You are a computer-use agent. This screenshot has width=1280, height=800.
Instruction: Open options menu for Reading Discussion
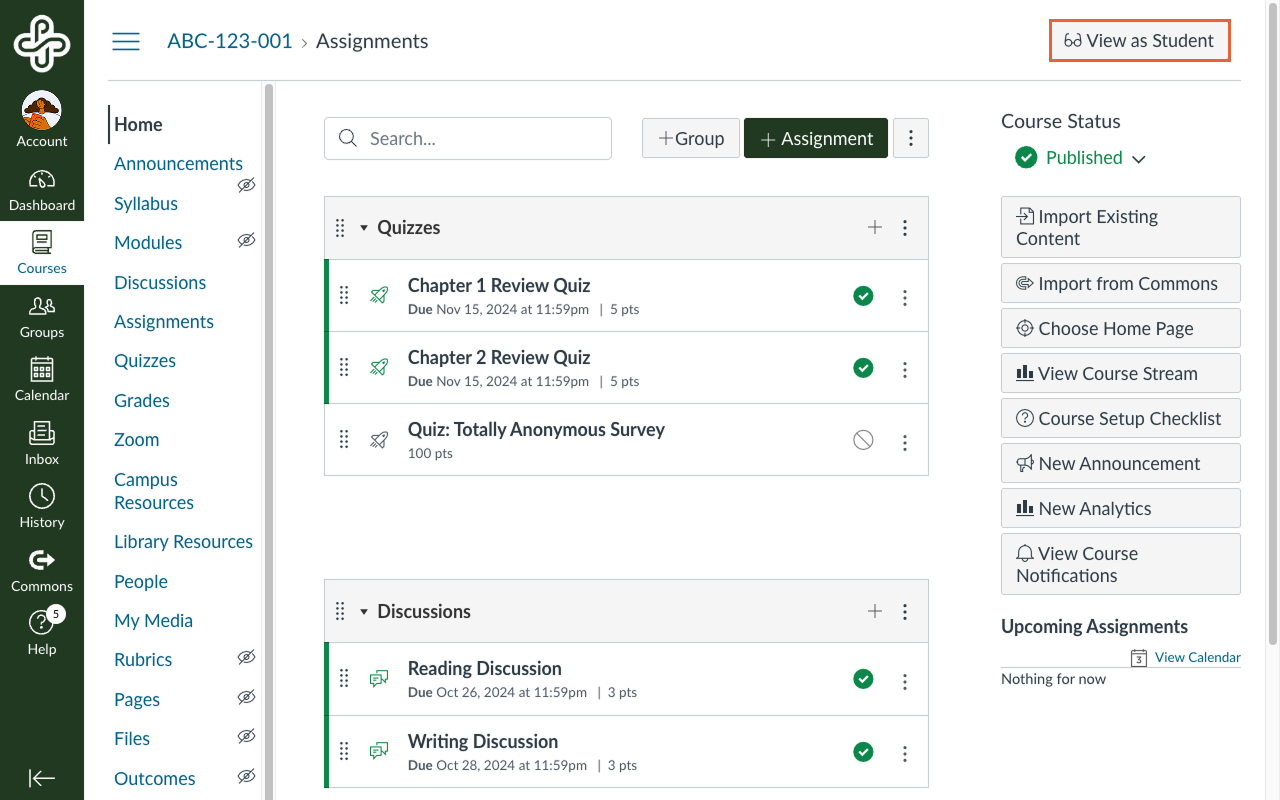pos(905,681)
